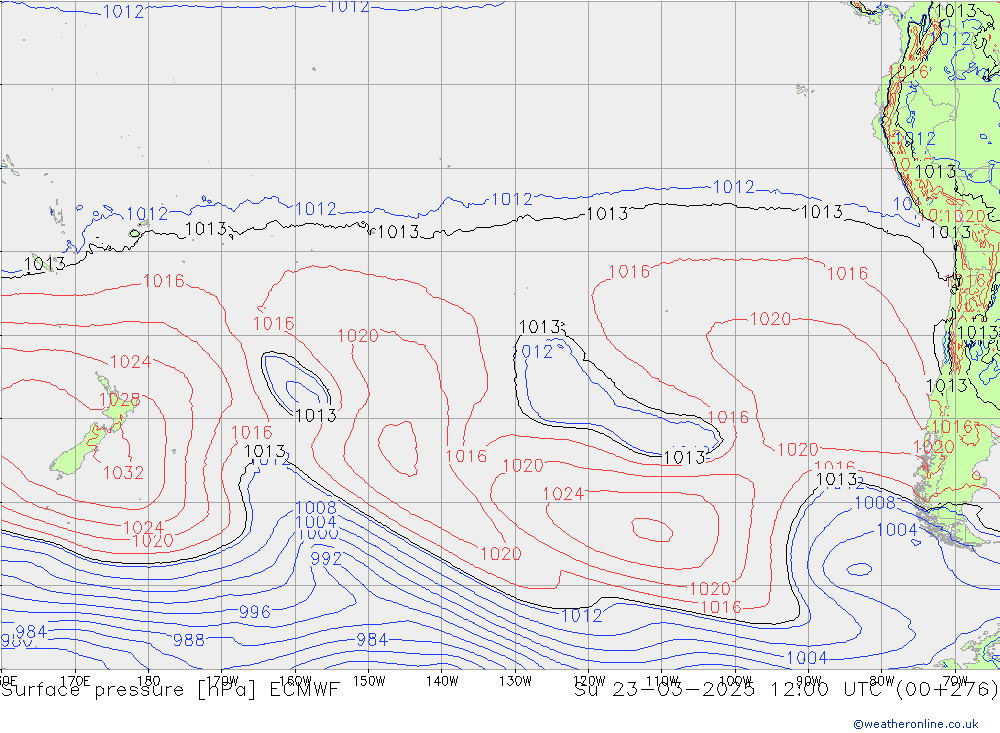This screenshot has width=1000, height=733.
Task: Click the 1032 isobar label near New Zealand
Action: (x=123, y=473)
